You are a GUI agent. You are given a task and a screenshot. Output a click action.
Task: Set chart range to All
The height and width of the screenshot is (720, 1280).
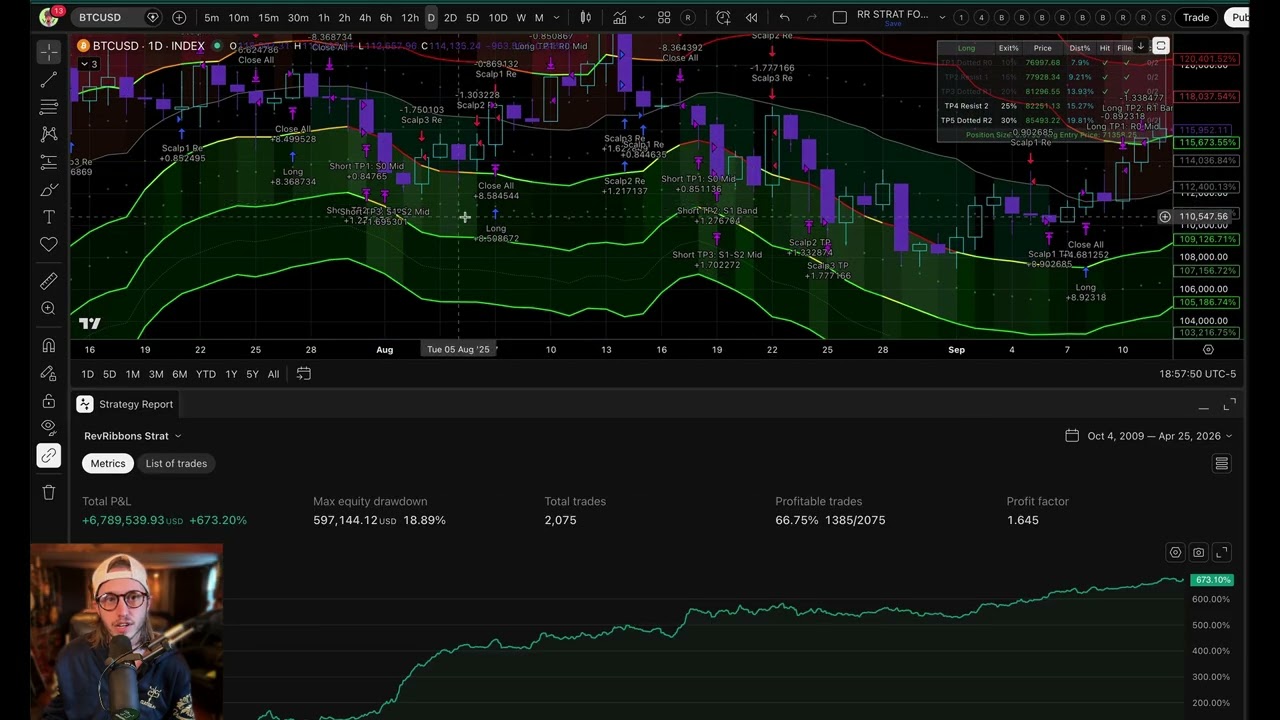click(x=273, y=374)
